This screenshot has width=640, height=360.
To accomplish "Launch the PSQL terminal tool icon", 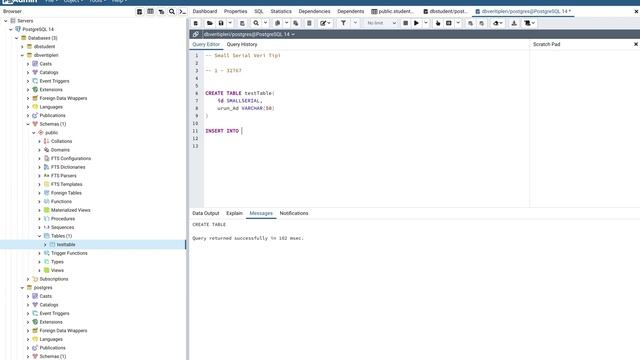I will click(182, 12).
